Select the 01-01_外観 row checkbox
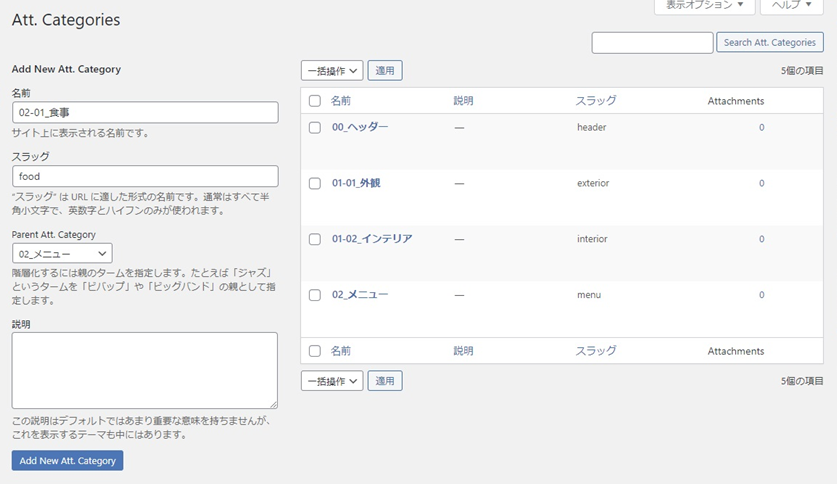 (315, 184)
